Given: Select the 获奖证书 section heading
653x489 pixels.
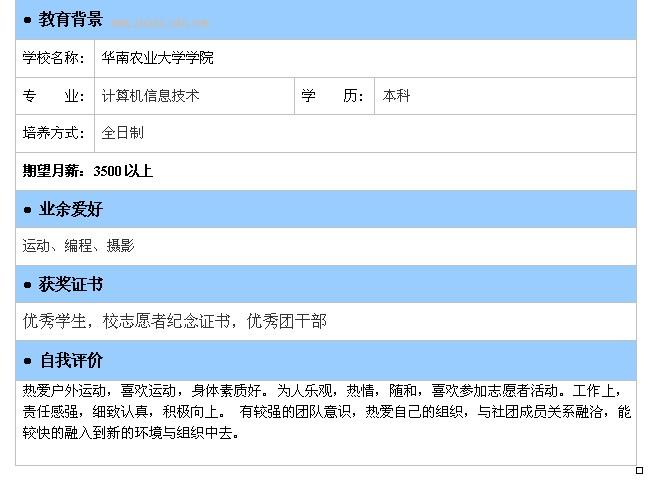Looking at the screenshot, I should pyautogui.click(x=70, y=285).
